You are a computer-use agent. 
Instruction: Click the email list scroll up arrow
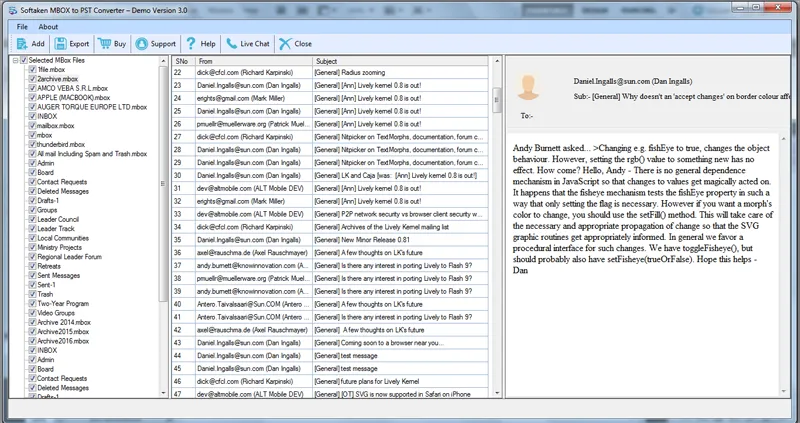(x=496, y=61)
